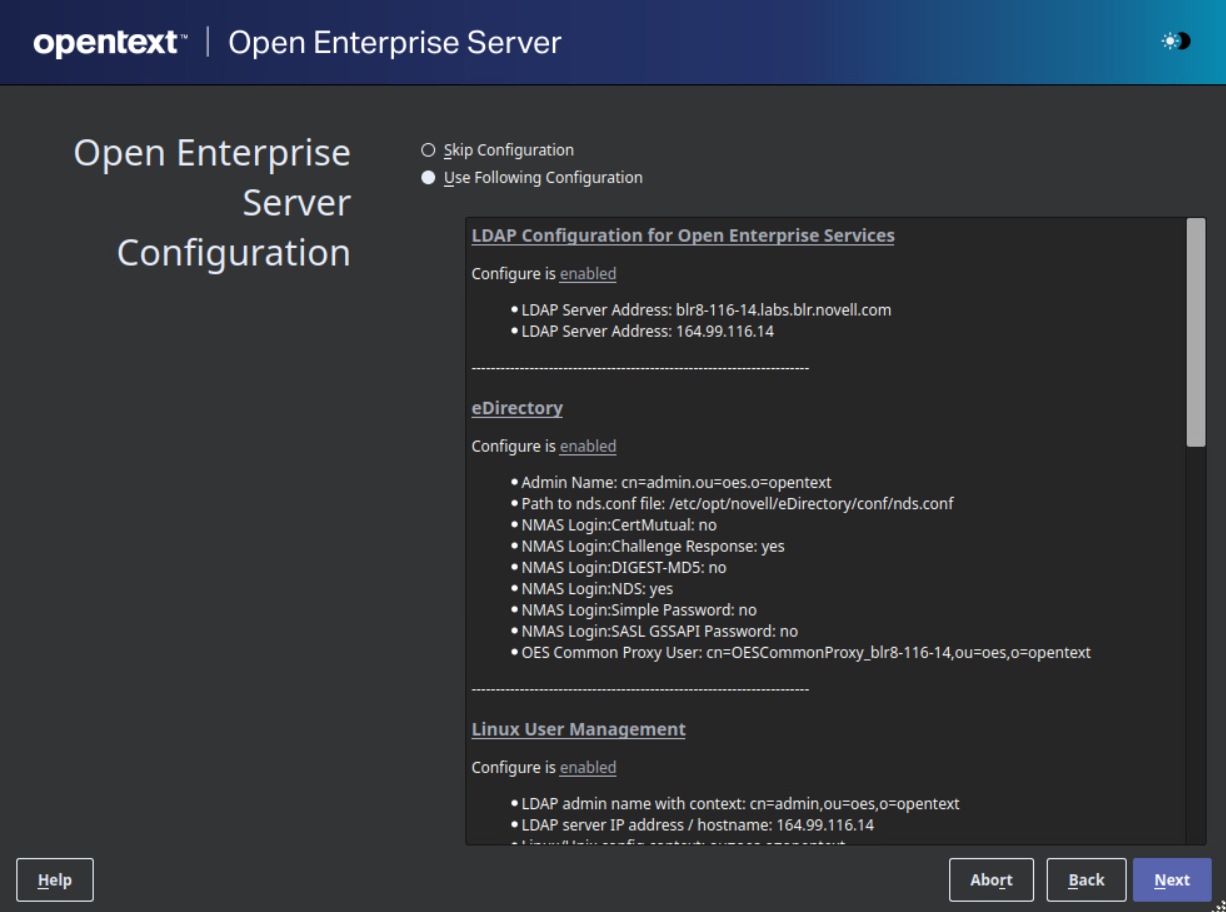
Task: Go back using the Back button
Action: 1086,880
